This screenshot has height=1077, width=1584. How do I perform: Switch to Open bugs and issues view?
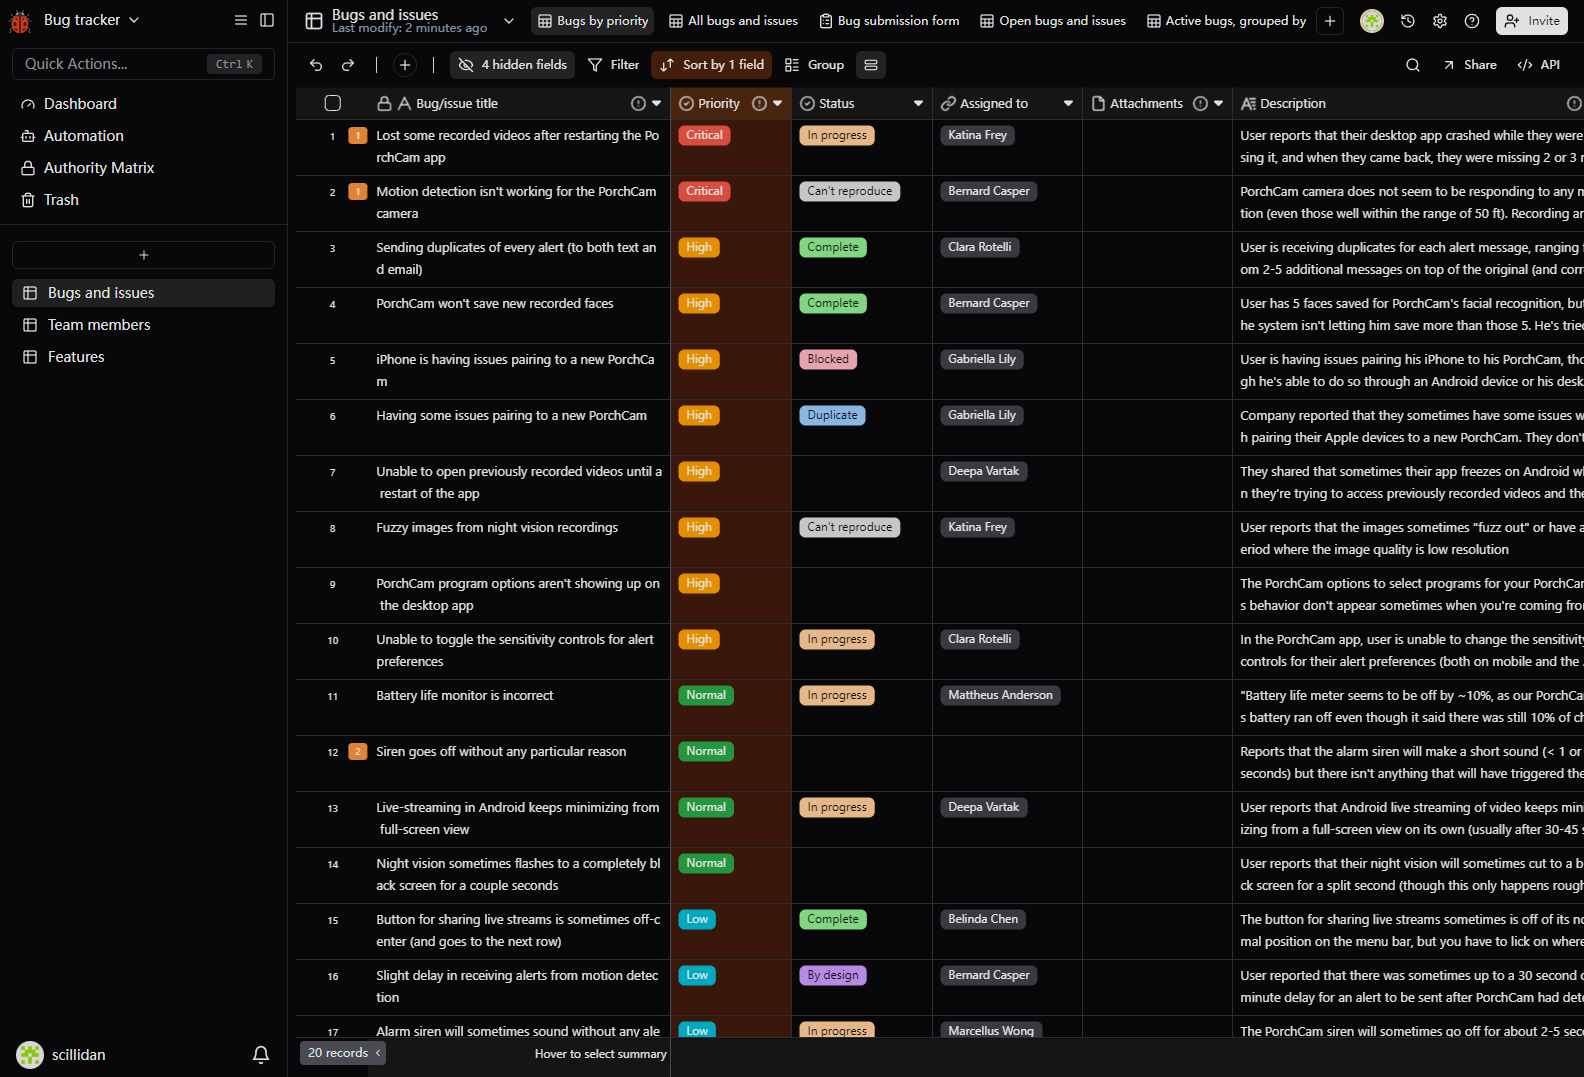(x=1053, y=21)
